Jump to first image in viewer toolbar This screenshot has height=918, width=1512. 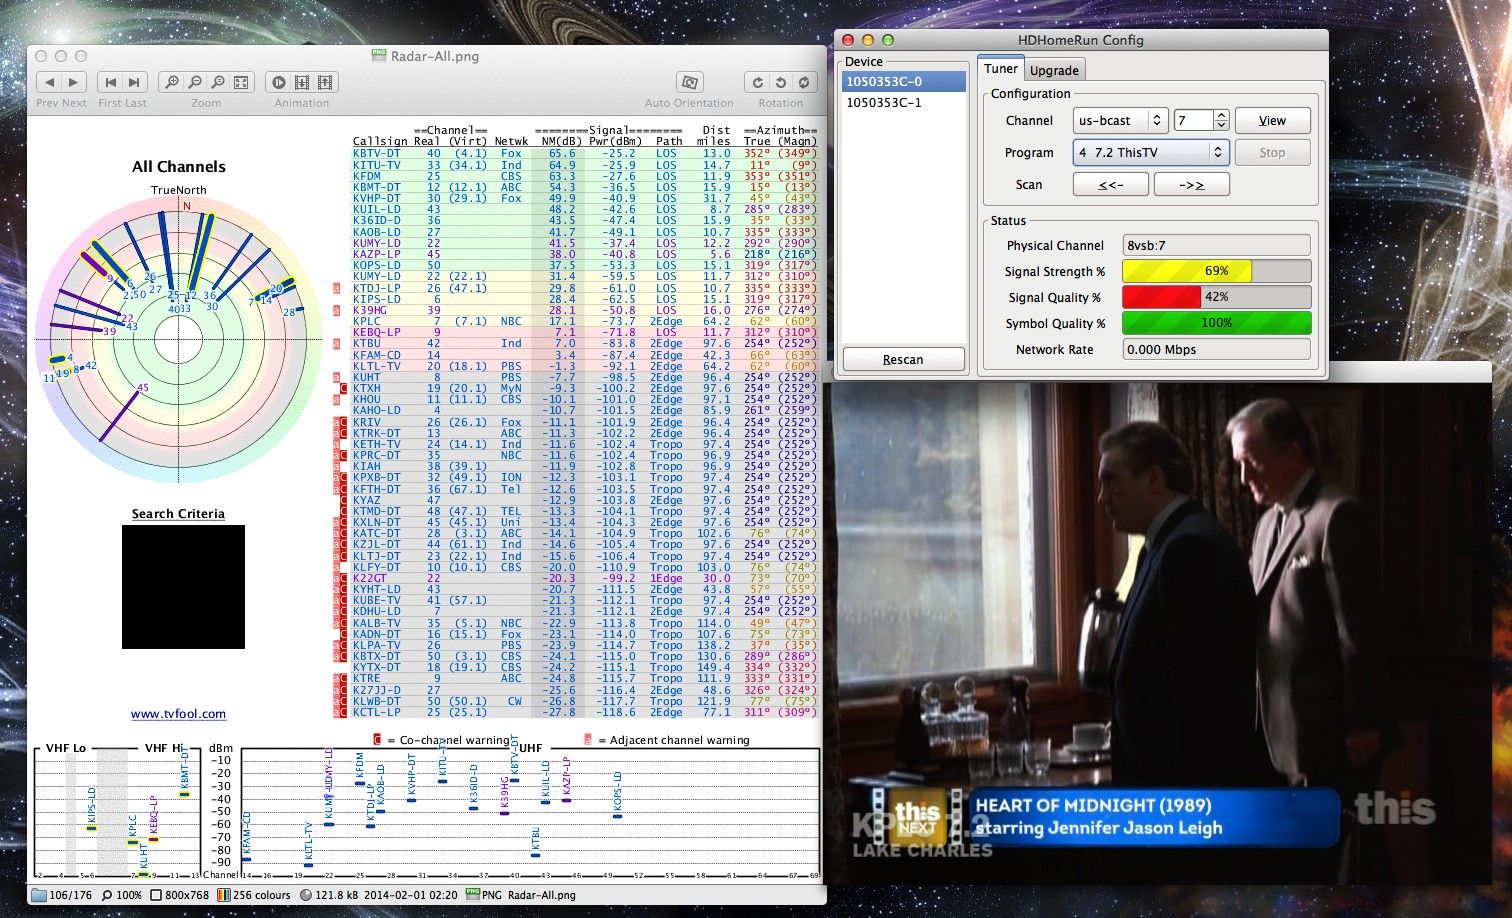coord(111,82)
